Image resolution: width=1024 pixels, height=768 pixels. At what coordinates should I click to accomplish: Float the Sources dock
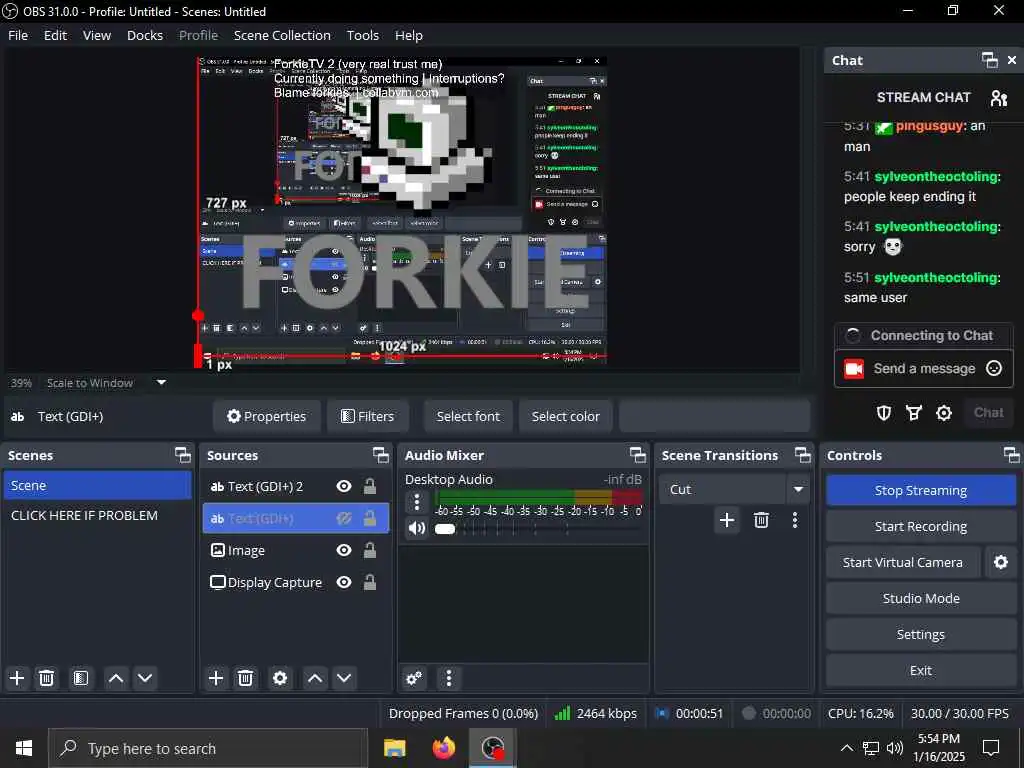(381, 455)
